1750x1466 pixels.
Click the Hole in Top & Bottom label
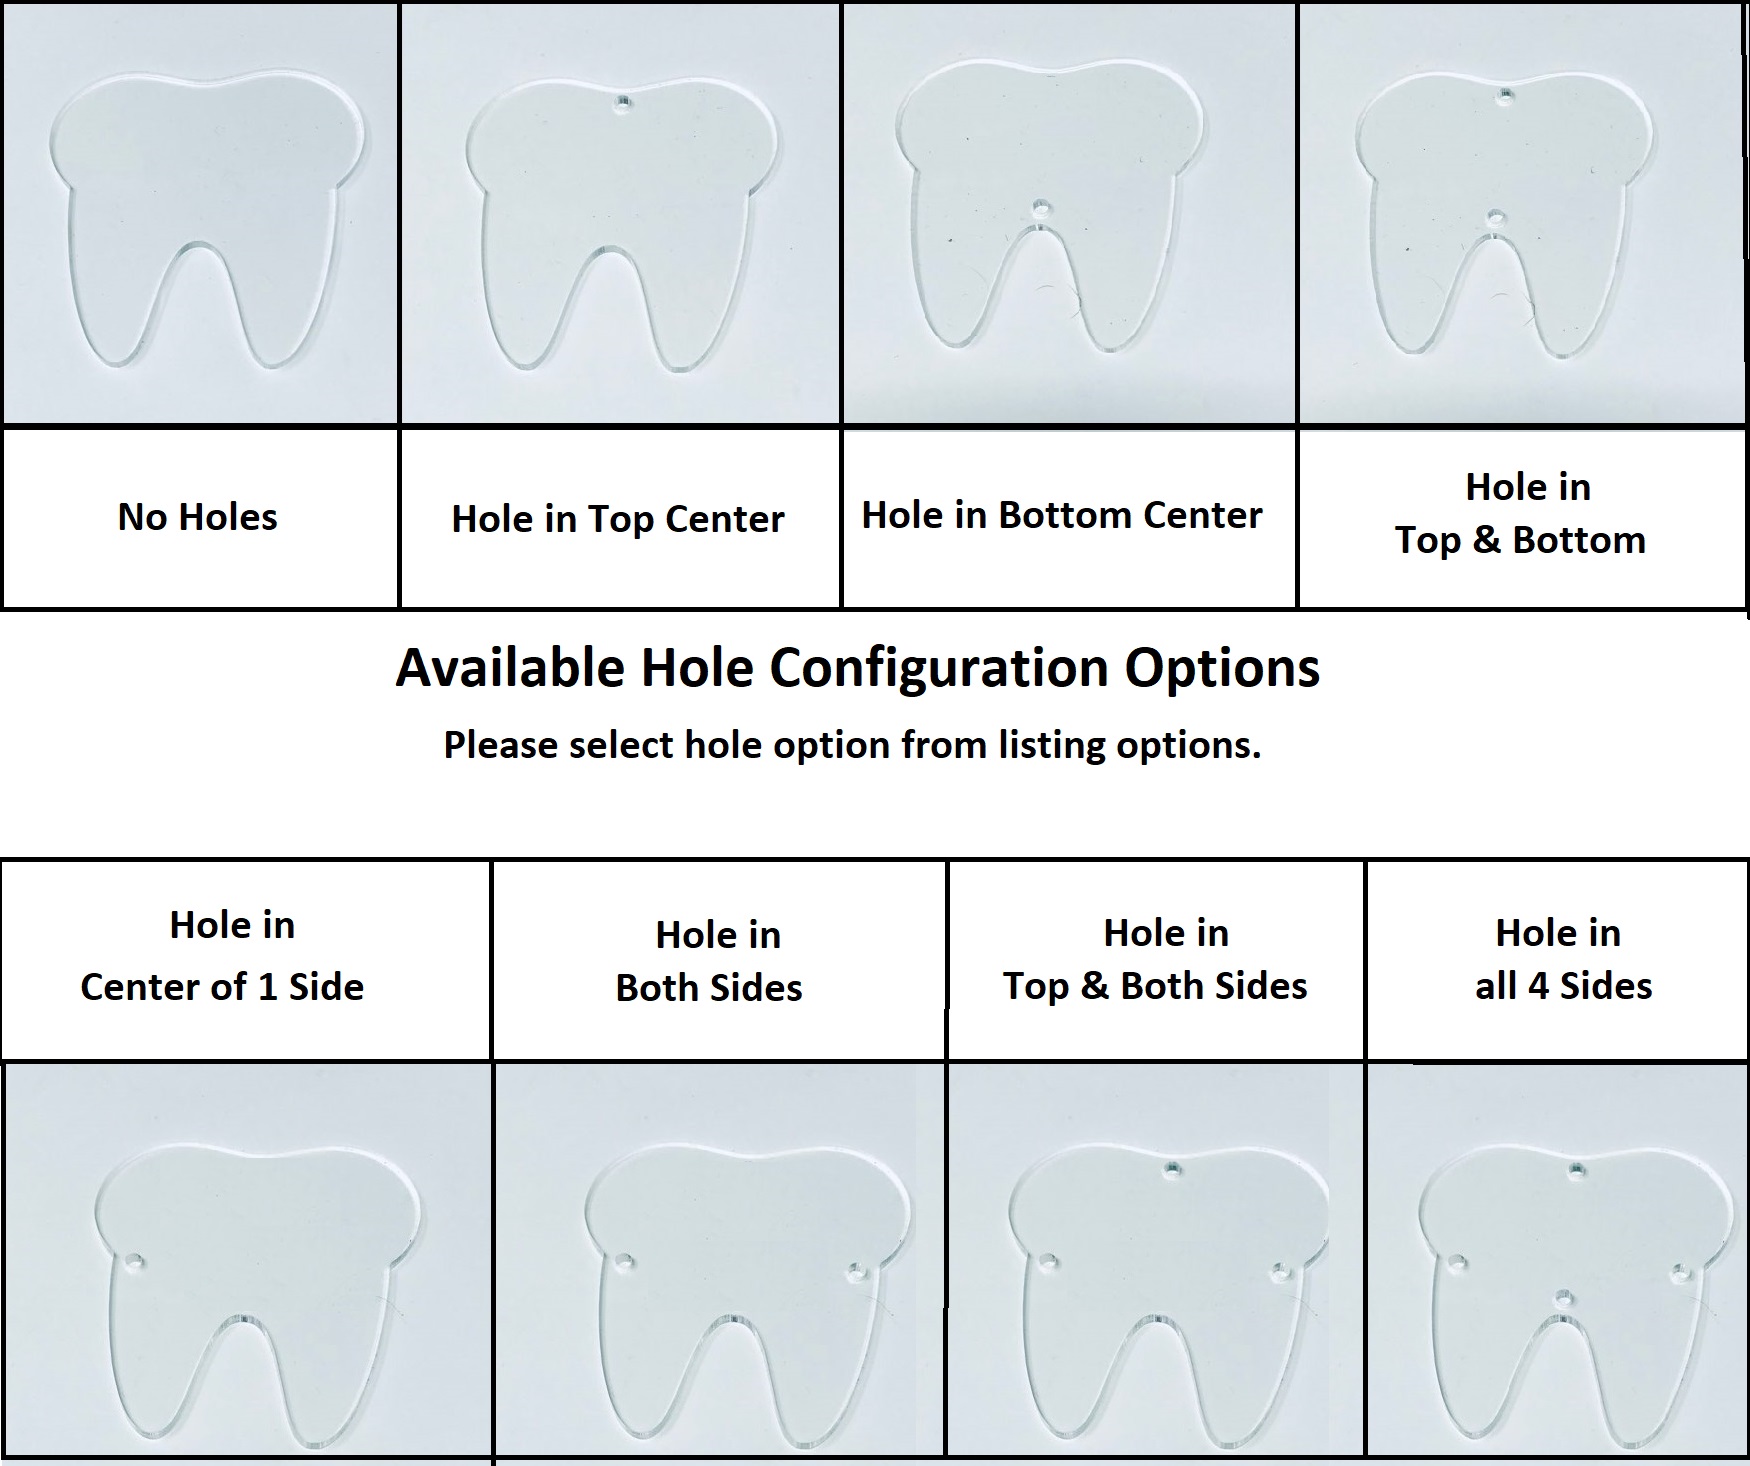pos(1521,513)
